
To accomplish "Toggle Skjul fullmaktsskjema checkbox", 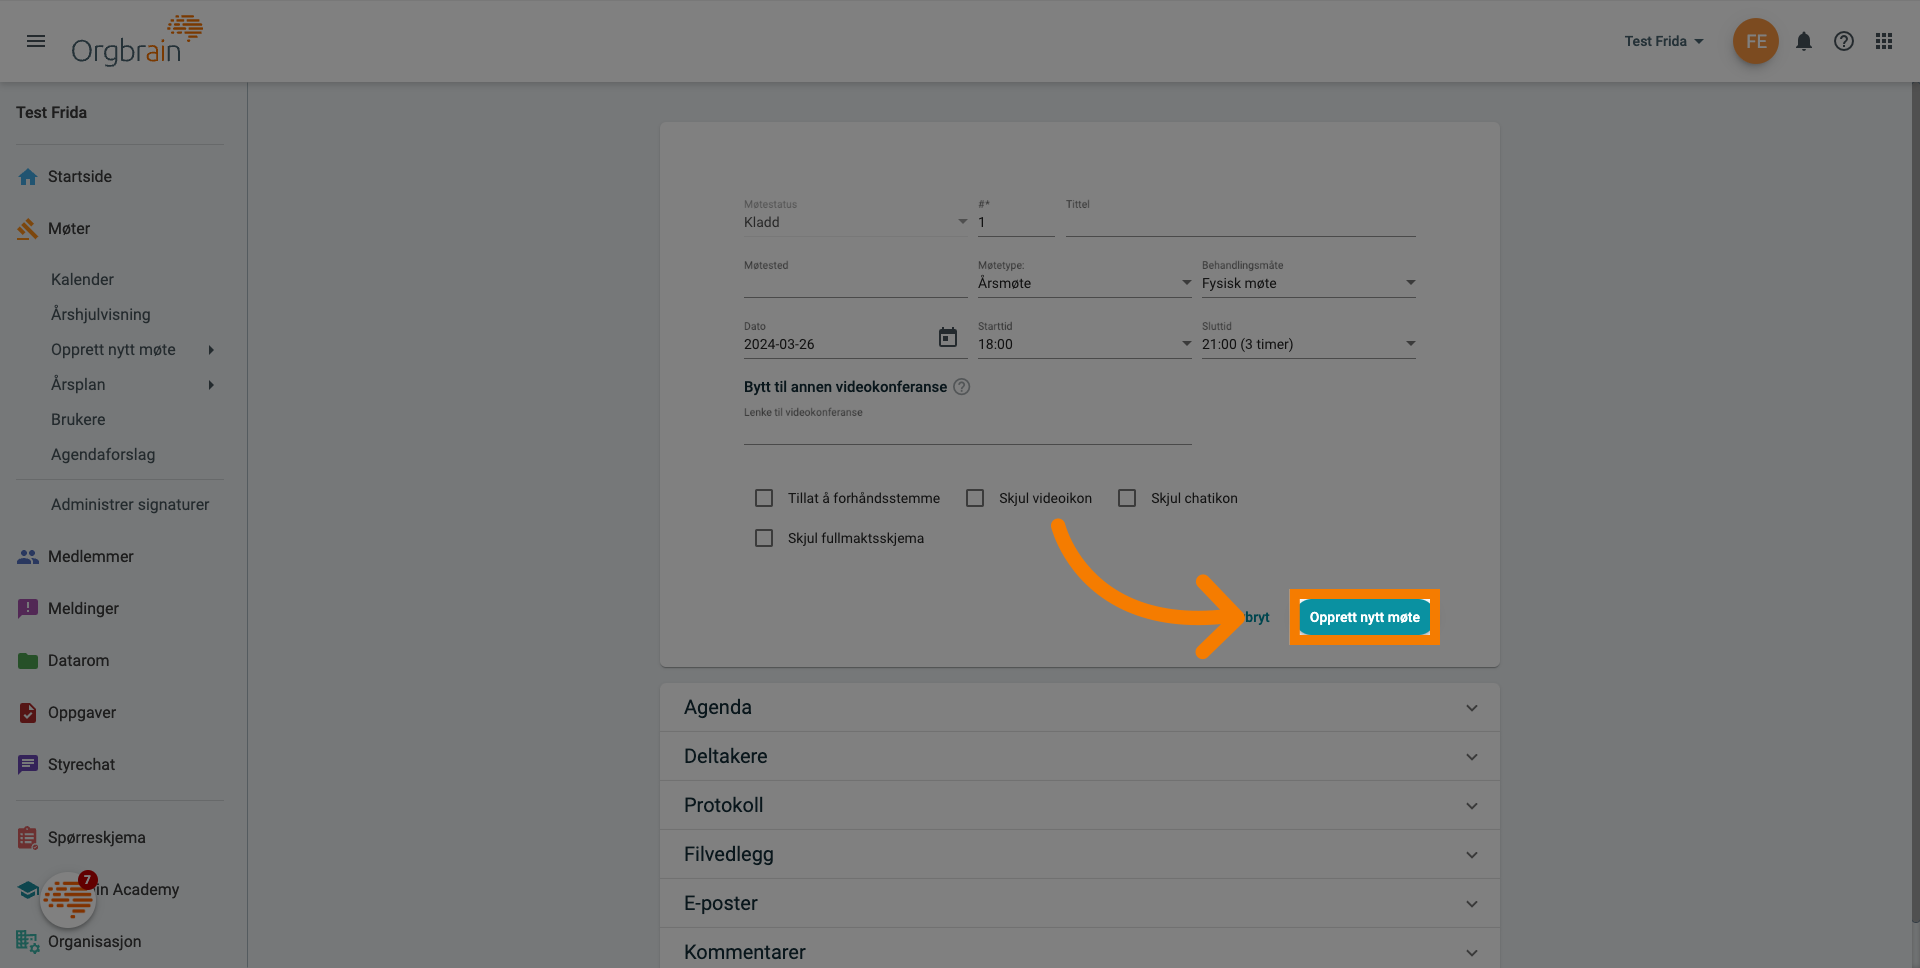I will tap(764, 538).
